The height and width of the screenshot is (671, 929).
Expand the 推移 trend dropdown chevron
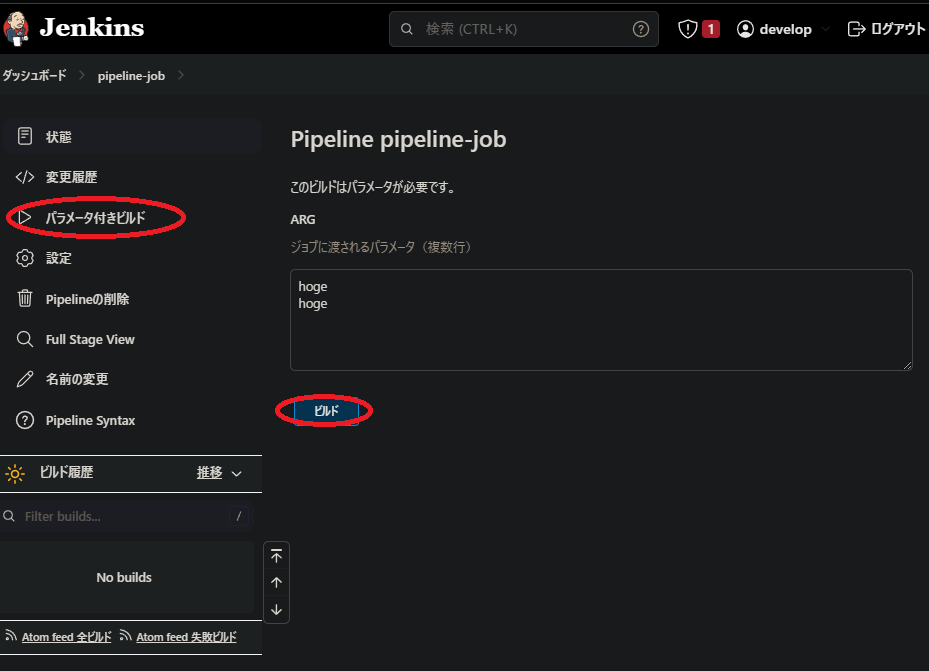[x=238, y=473]
